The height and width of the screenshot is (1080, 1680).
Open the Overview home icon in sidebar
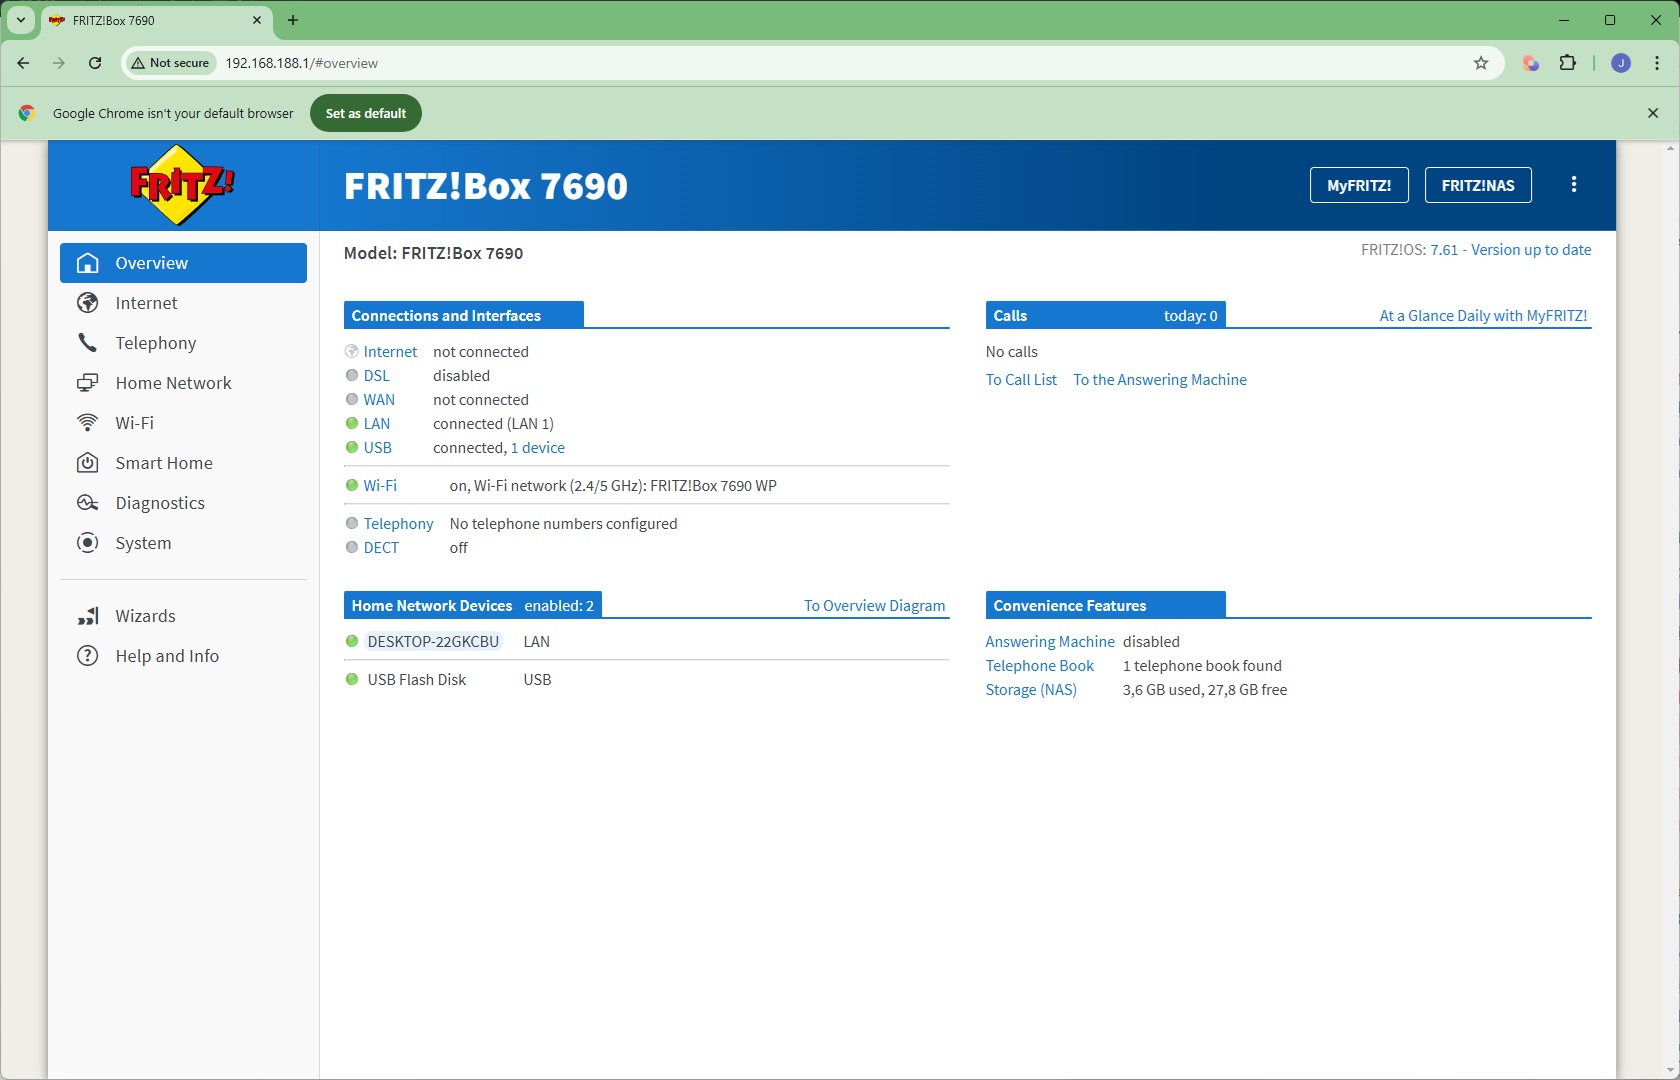pos(88,263)
